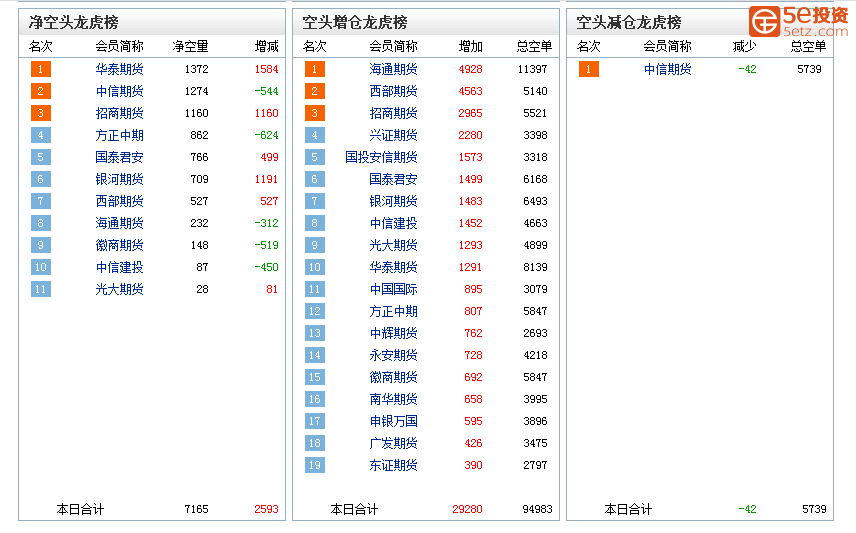Image resolution: width=856 pixels, height=533 pixels.
Task: Select the 净空头龙虎榜 panel title
Action: click(x=74, y=22)
